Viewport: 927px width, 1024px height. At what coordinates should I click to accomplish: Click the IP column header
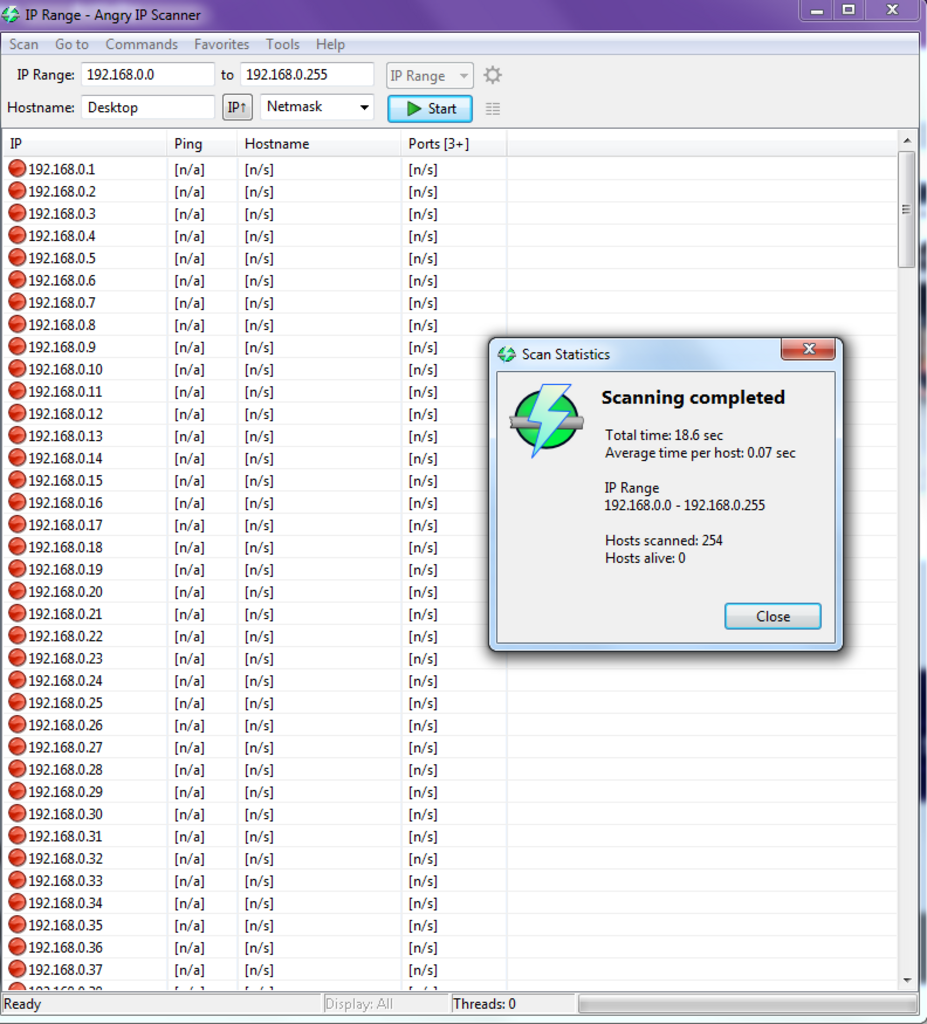tap(85, 144)
